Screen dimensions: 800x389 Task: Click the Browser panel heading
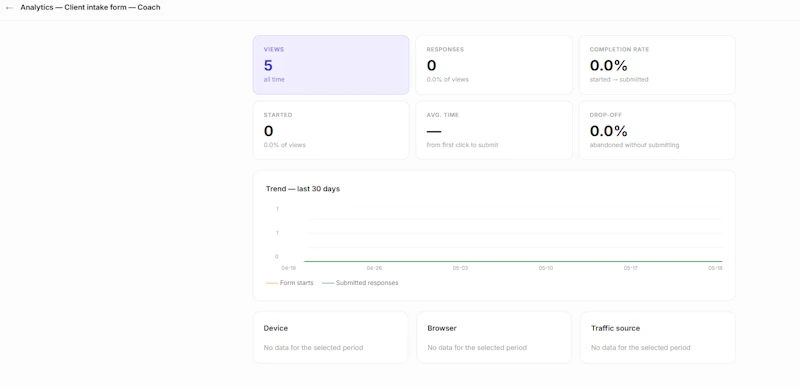(x=442, y=328)
